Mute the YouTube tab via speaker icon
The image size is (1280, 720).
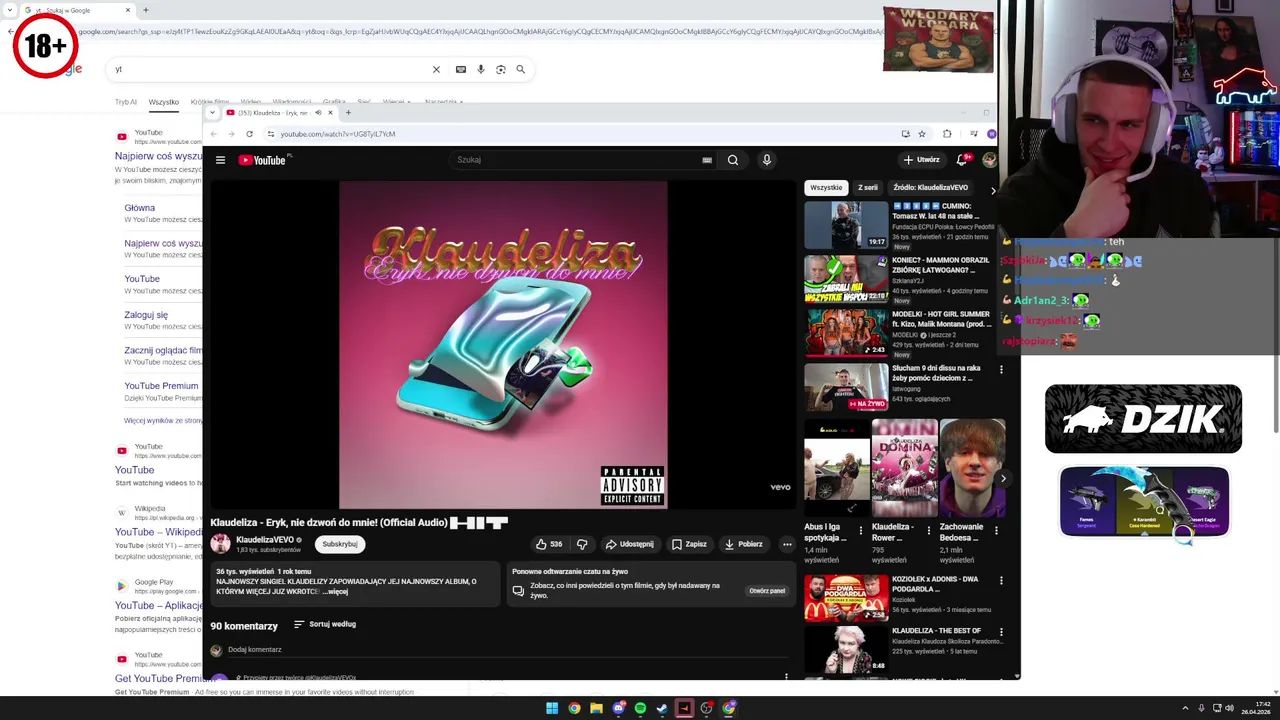coord(318,113)
